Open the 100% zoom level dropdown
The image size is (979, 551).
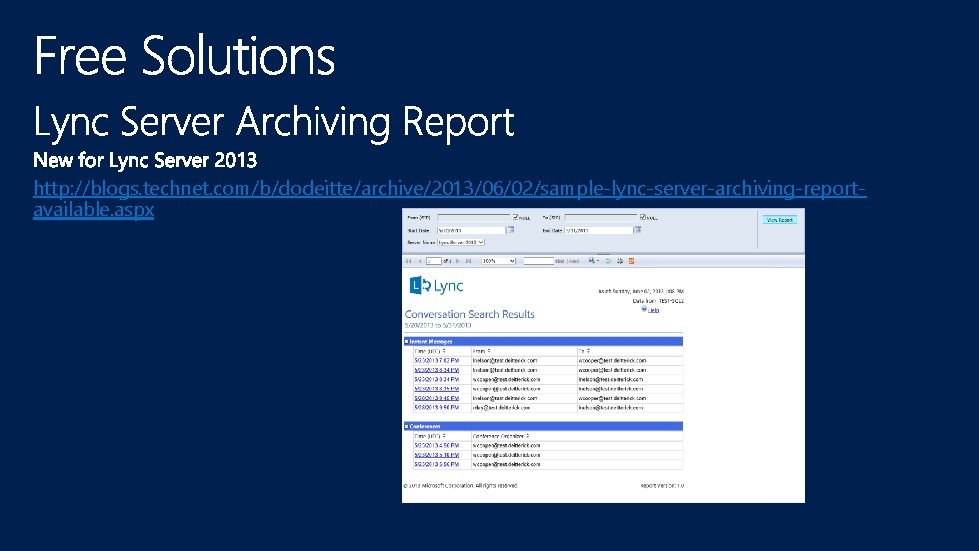[x=498, y=261]
